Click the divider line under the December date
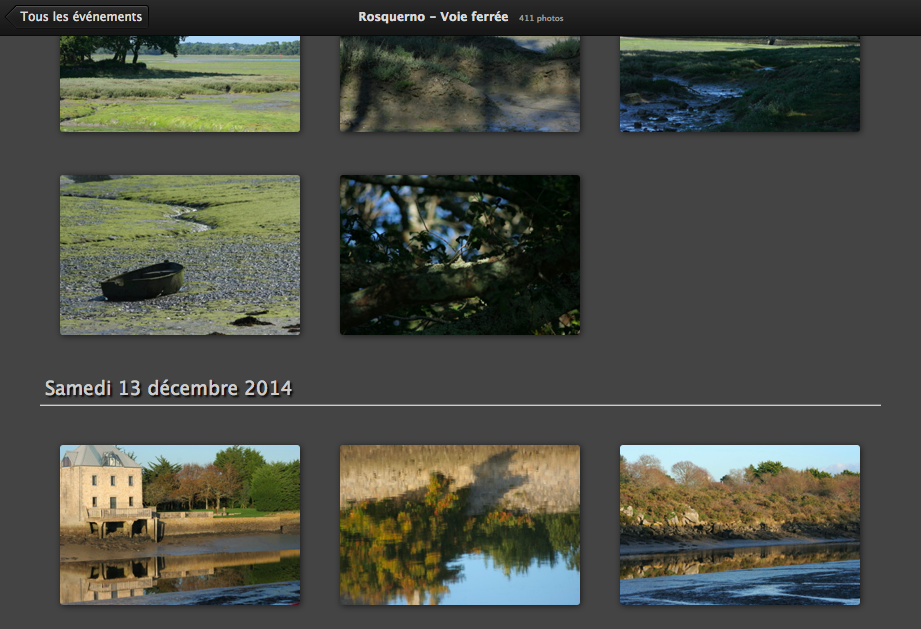This screenshot has width=921, height=629. [x=460, y=405]
